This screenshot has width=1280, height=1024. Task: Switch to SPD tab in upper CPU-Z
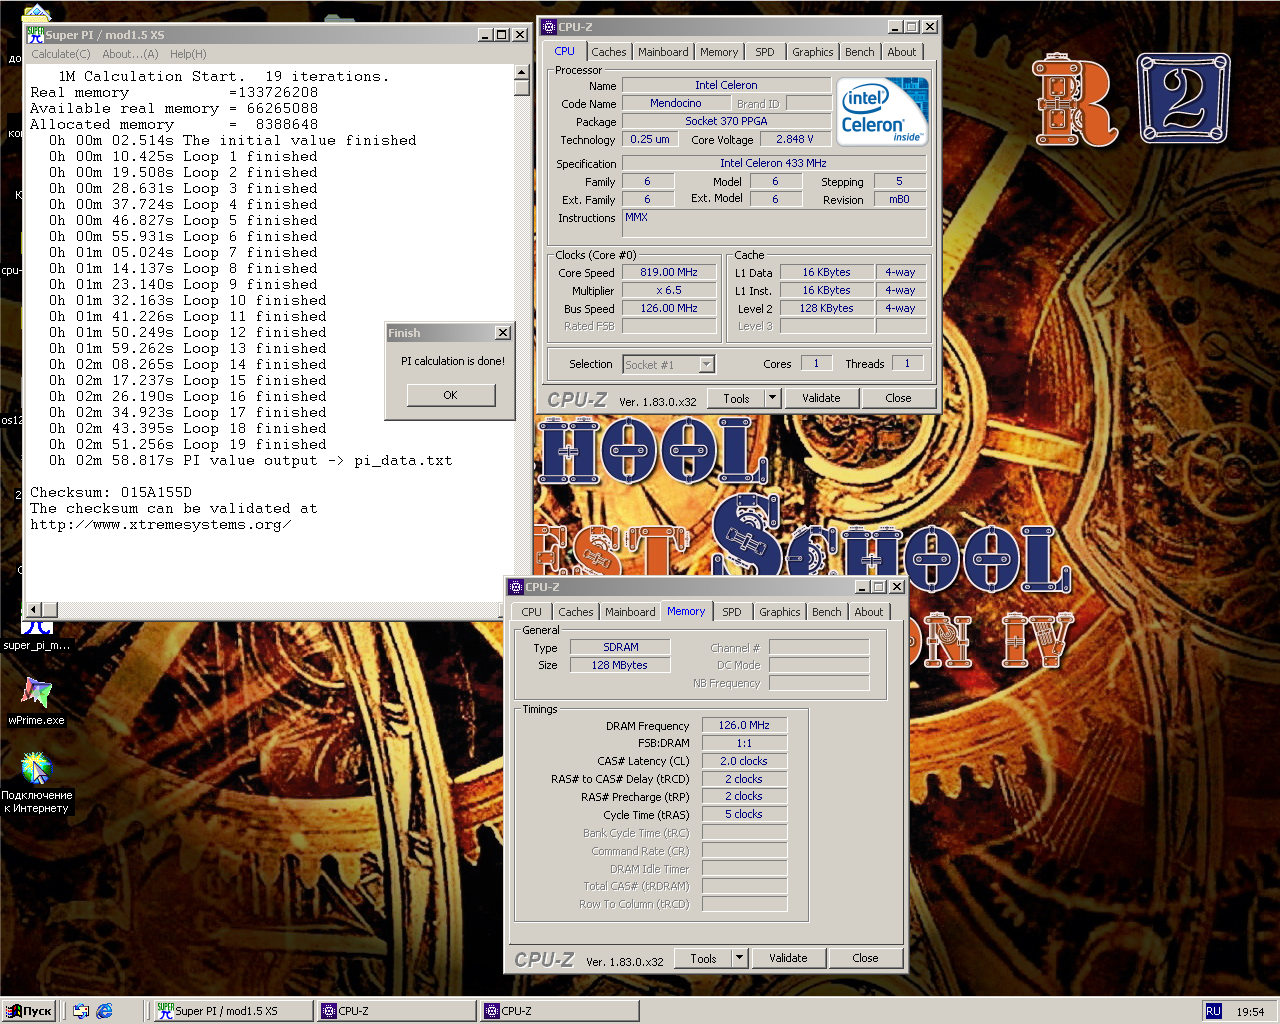[765, 52]
